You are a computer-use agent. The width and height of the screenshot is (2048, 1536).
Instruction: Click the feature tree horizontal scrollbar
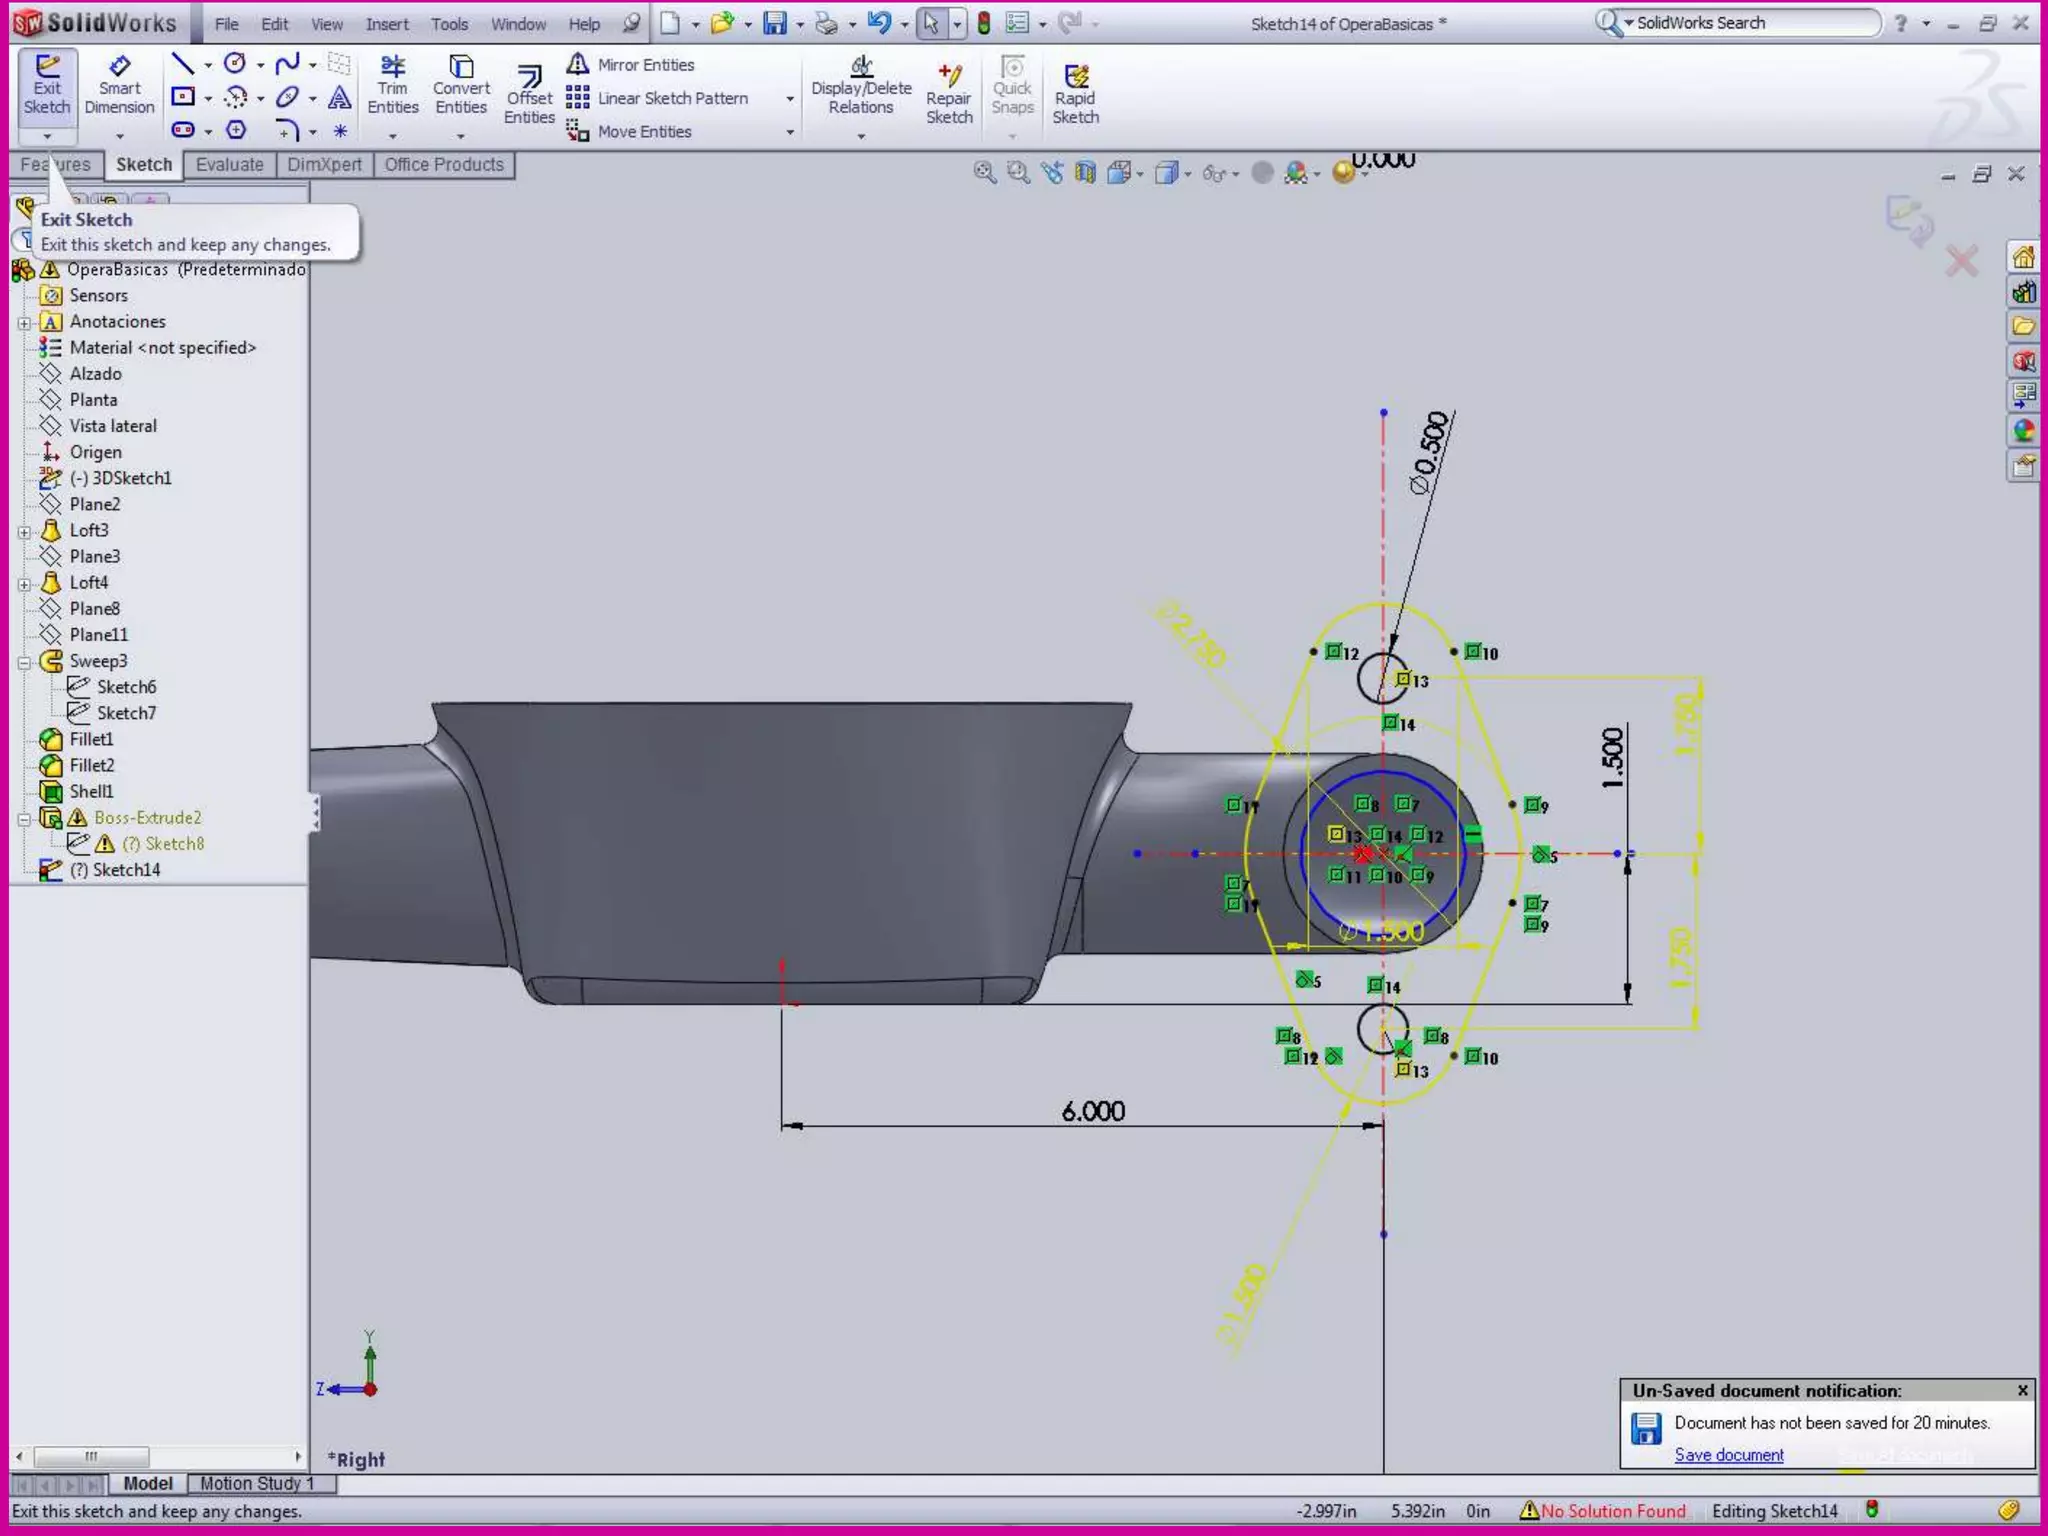(90, 1456)
